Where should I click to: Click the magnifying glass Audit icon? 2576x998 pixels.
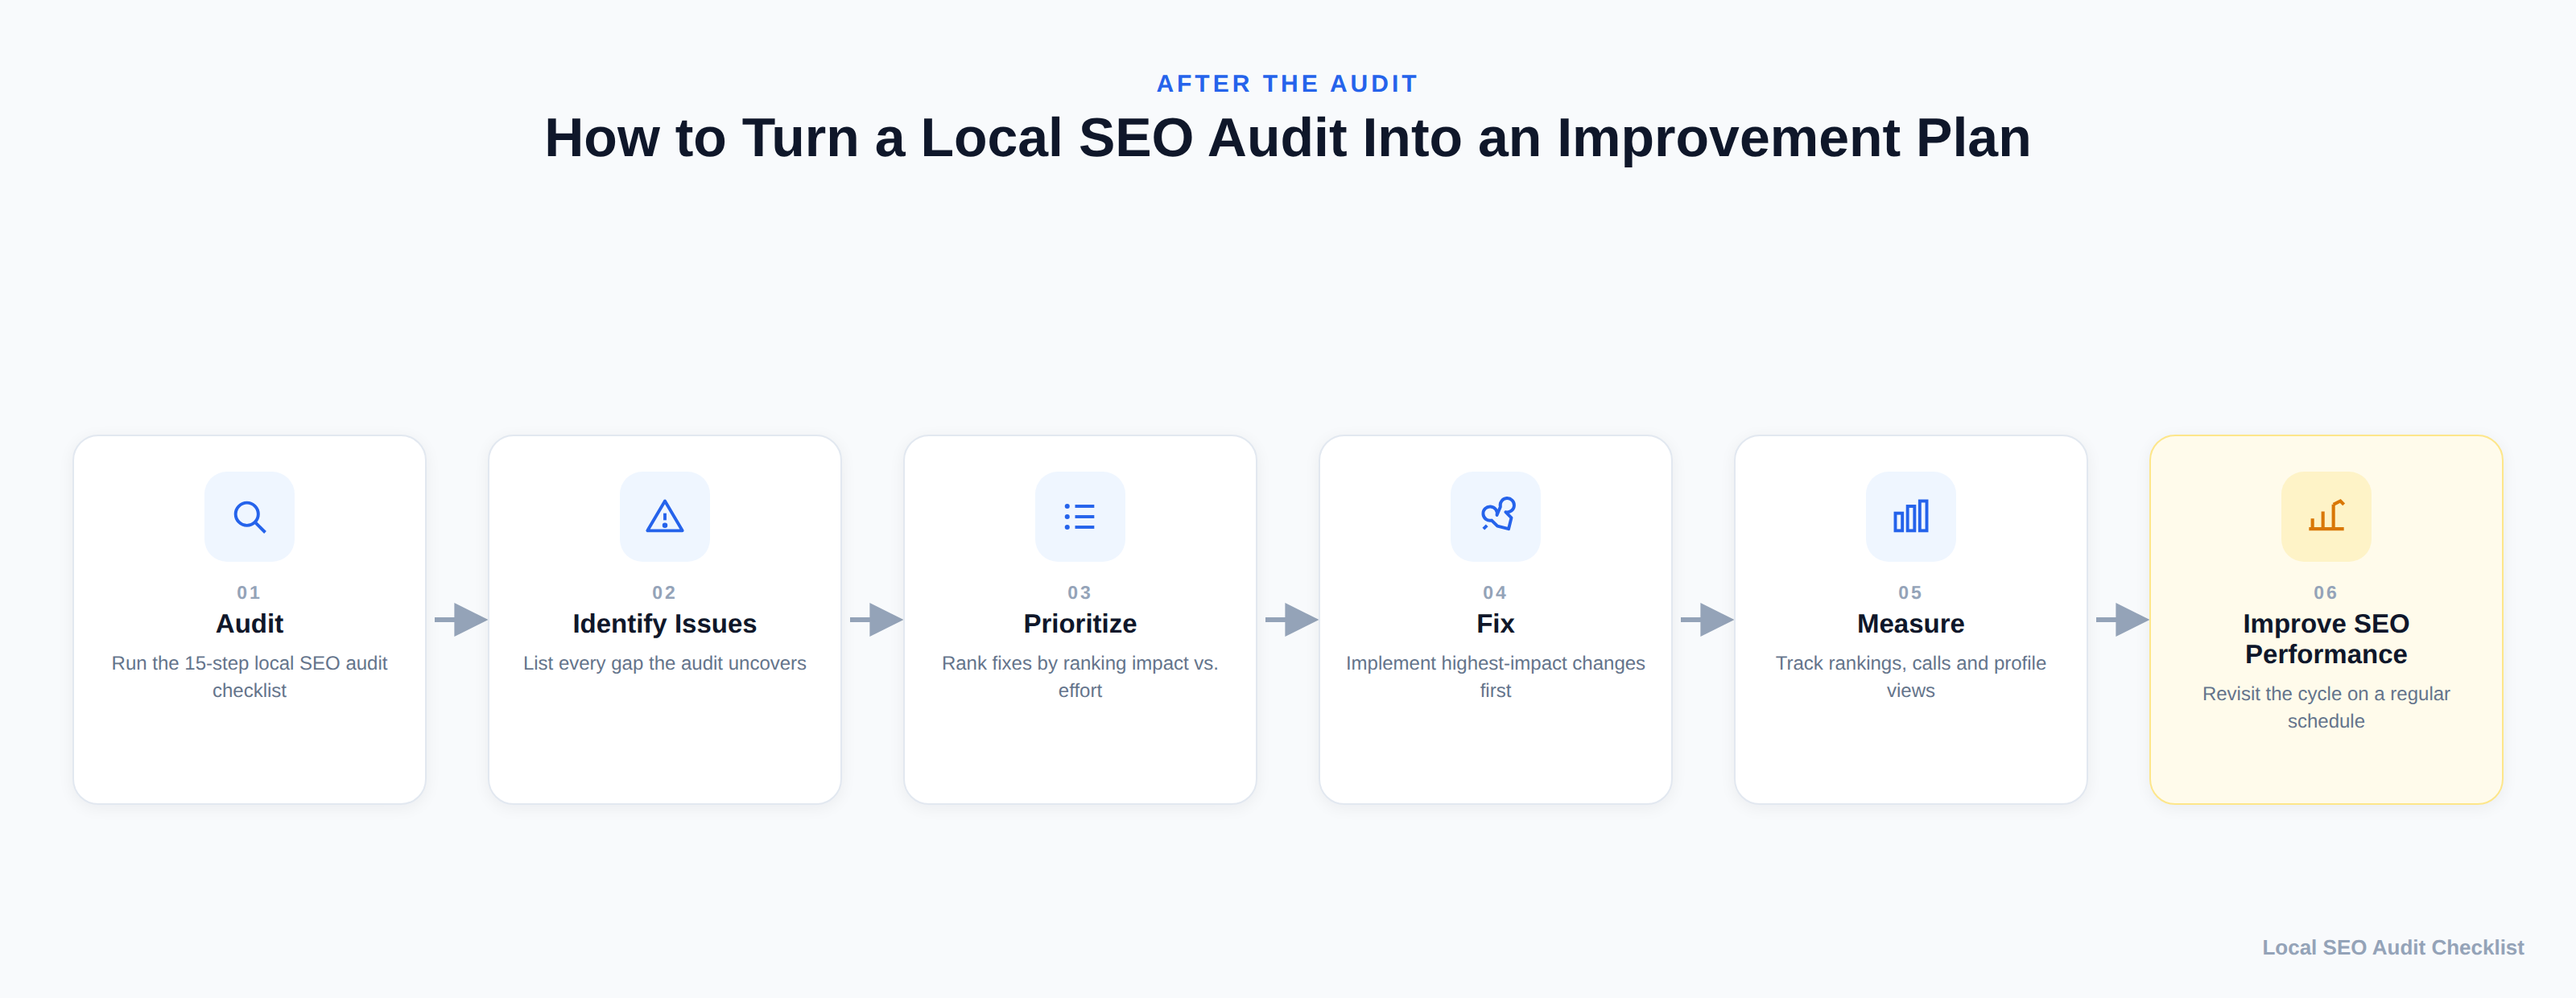click(249, 516)
